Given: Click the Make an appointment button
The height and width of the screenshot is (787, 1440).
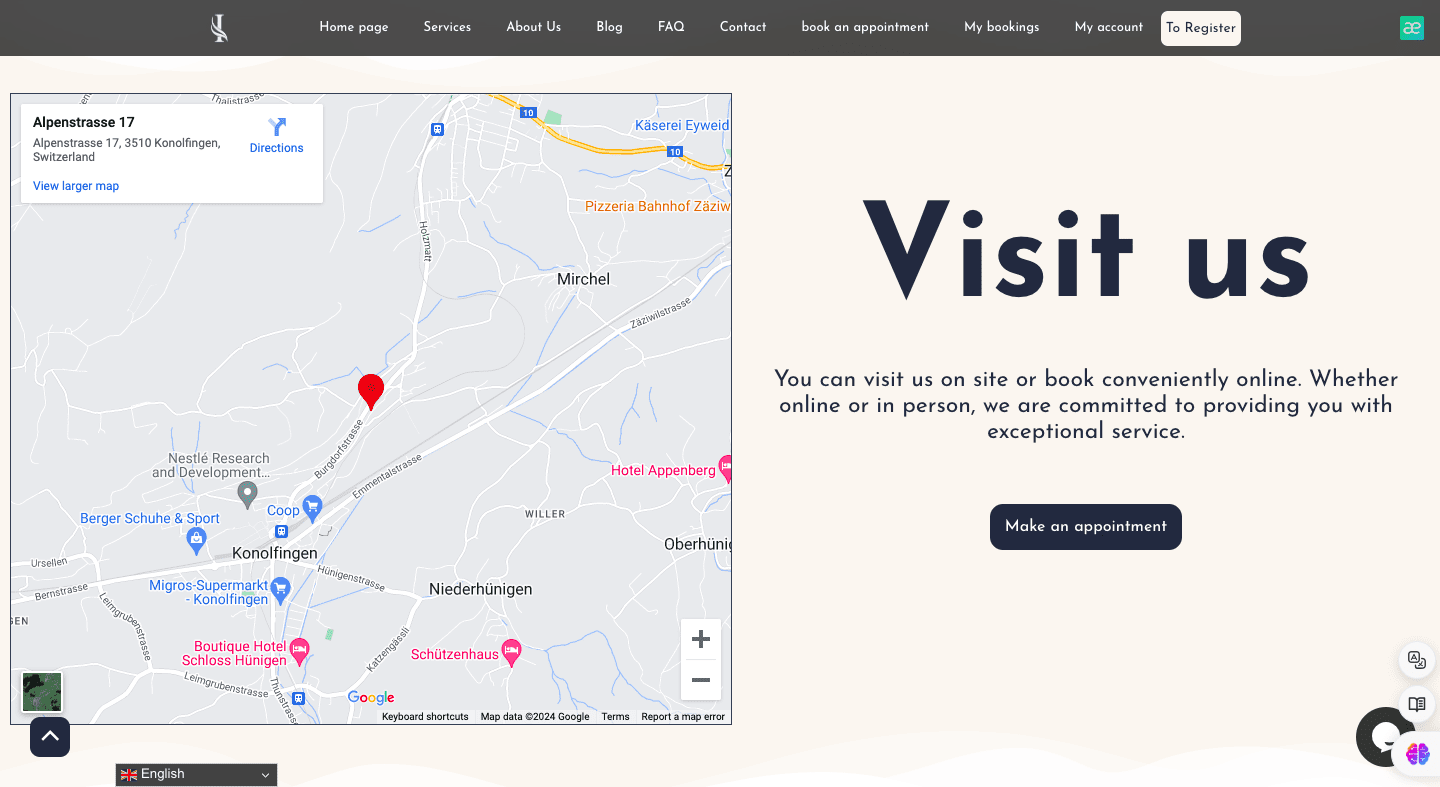Looking at the screenshot, I should click(x=1086, y=527).
